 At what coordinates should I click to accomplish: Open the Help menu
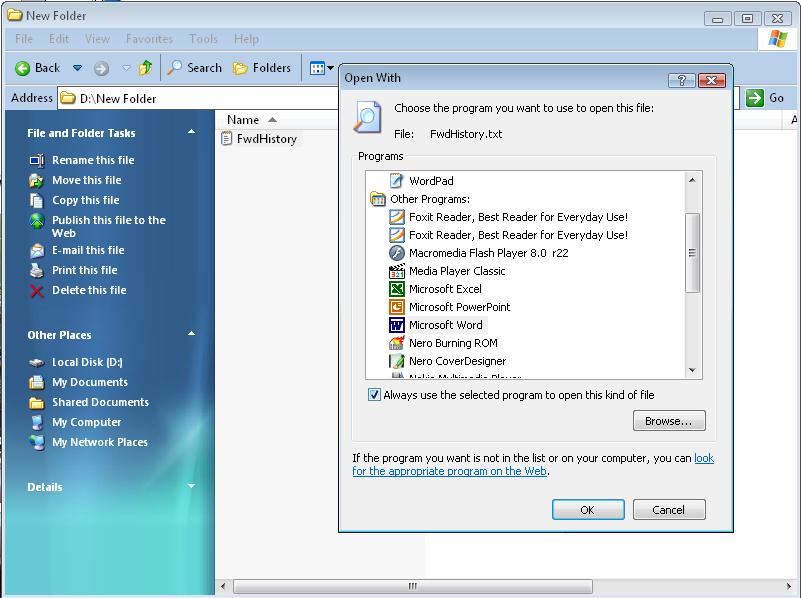click(246, 39)
